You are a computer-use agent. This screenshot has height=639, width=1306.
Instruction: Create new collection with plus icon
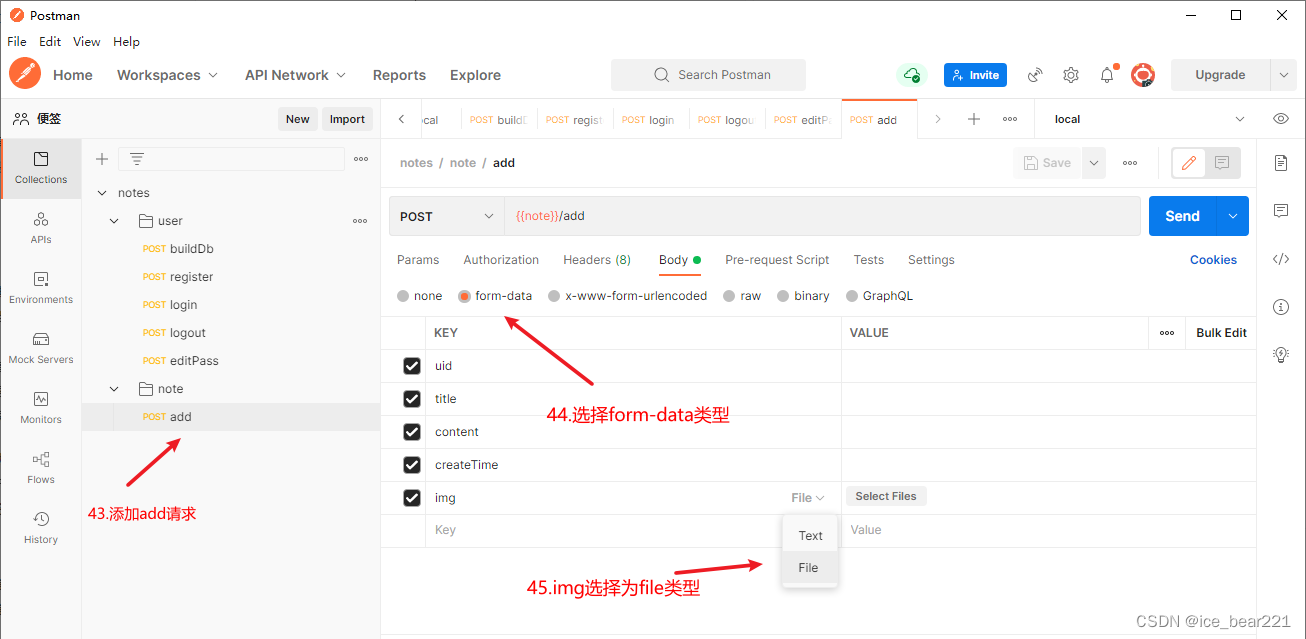tap(101, 159)
